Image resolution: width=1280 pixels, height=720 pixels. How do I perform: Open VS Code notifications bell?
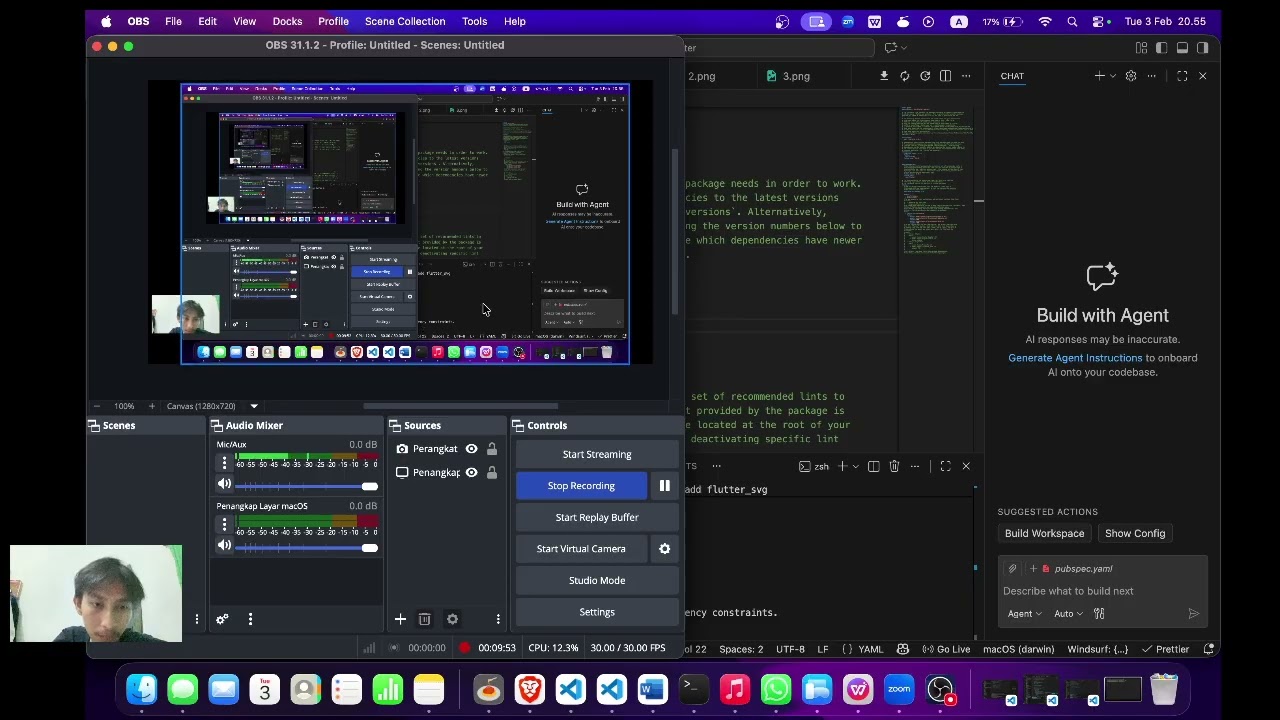(1209, 649)
